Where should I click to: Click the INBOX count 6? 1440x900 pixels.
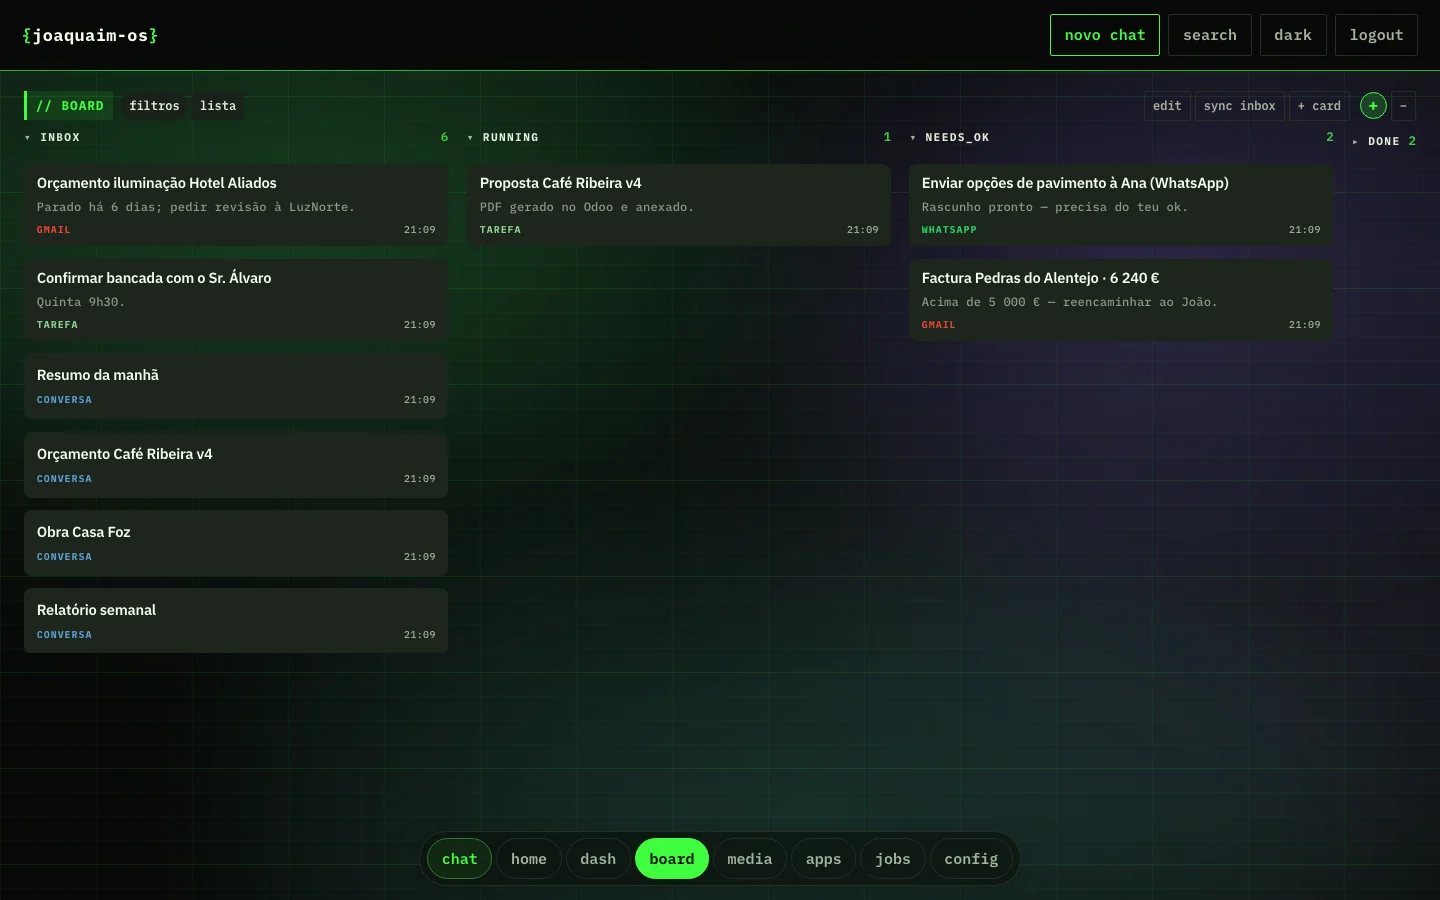pyautogui.click(x=444, y=137)
